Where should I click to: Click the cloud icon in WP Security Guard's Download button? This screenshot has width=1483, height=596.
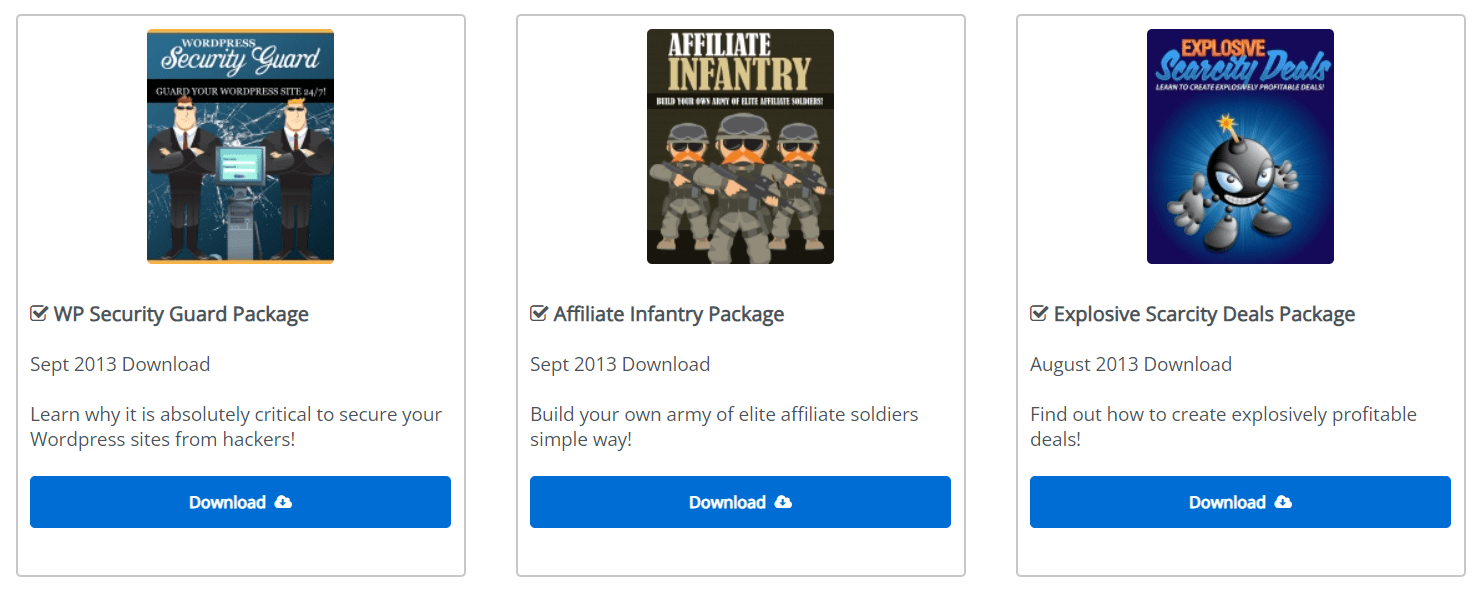(x=283, y=502)
